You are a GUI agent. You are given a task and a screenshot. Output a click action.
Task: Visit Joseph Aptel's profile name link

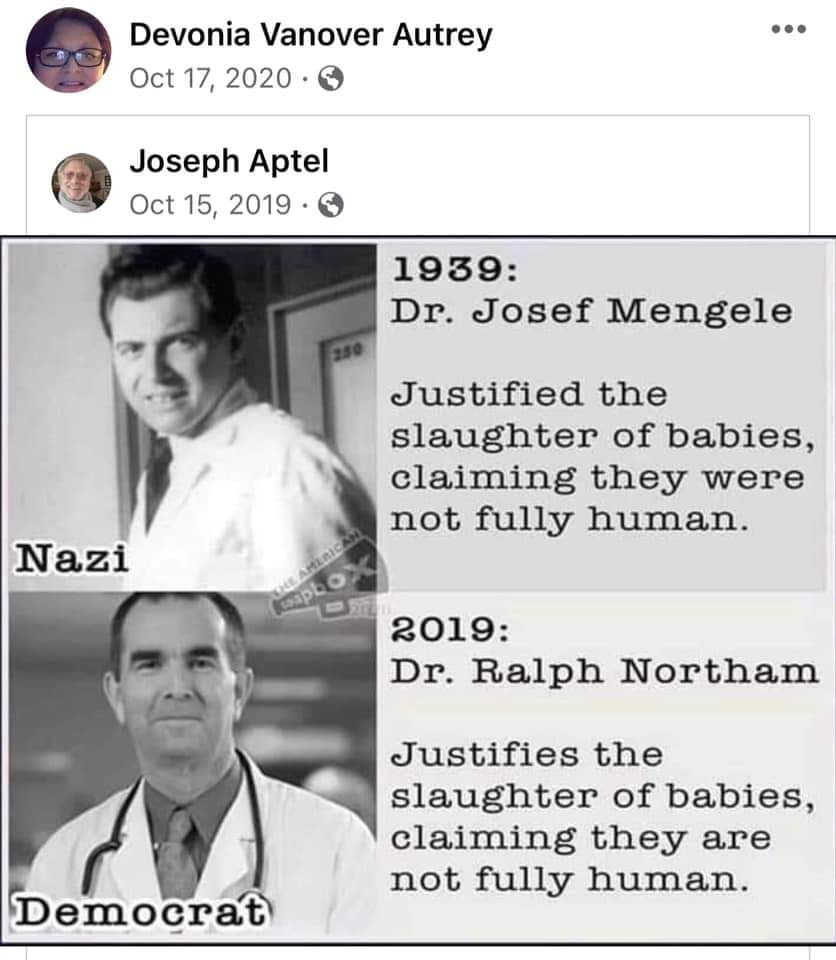tap(229, 160)
